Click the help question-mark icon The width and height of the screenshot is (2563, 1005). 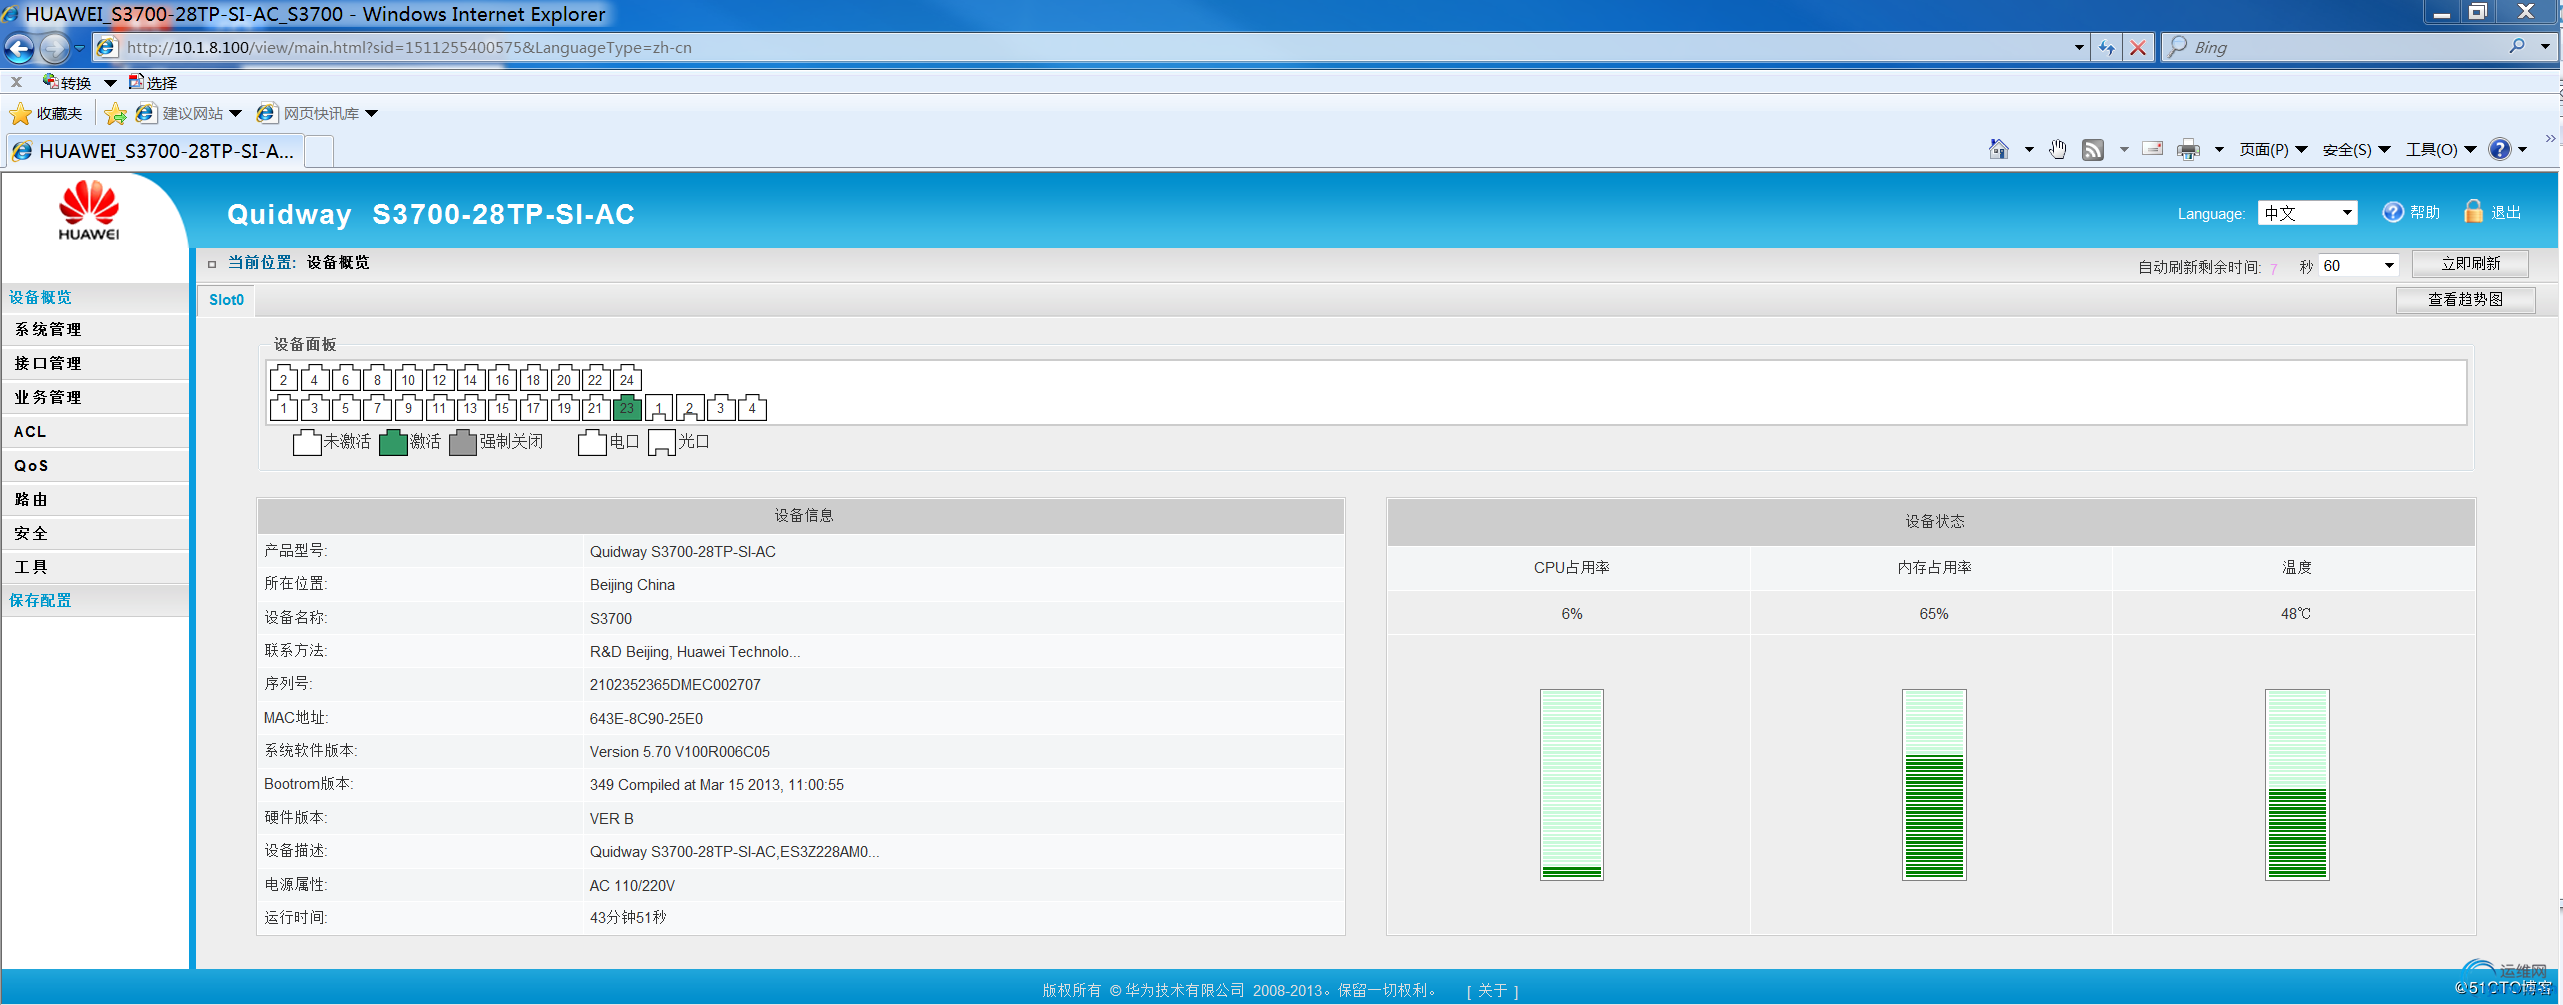pos(2392,212)
